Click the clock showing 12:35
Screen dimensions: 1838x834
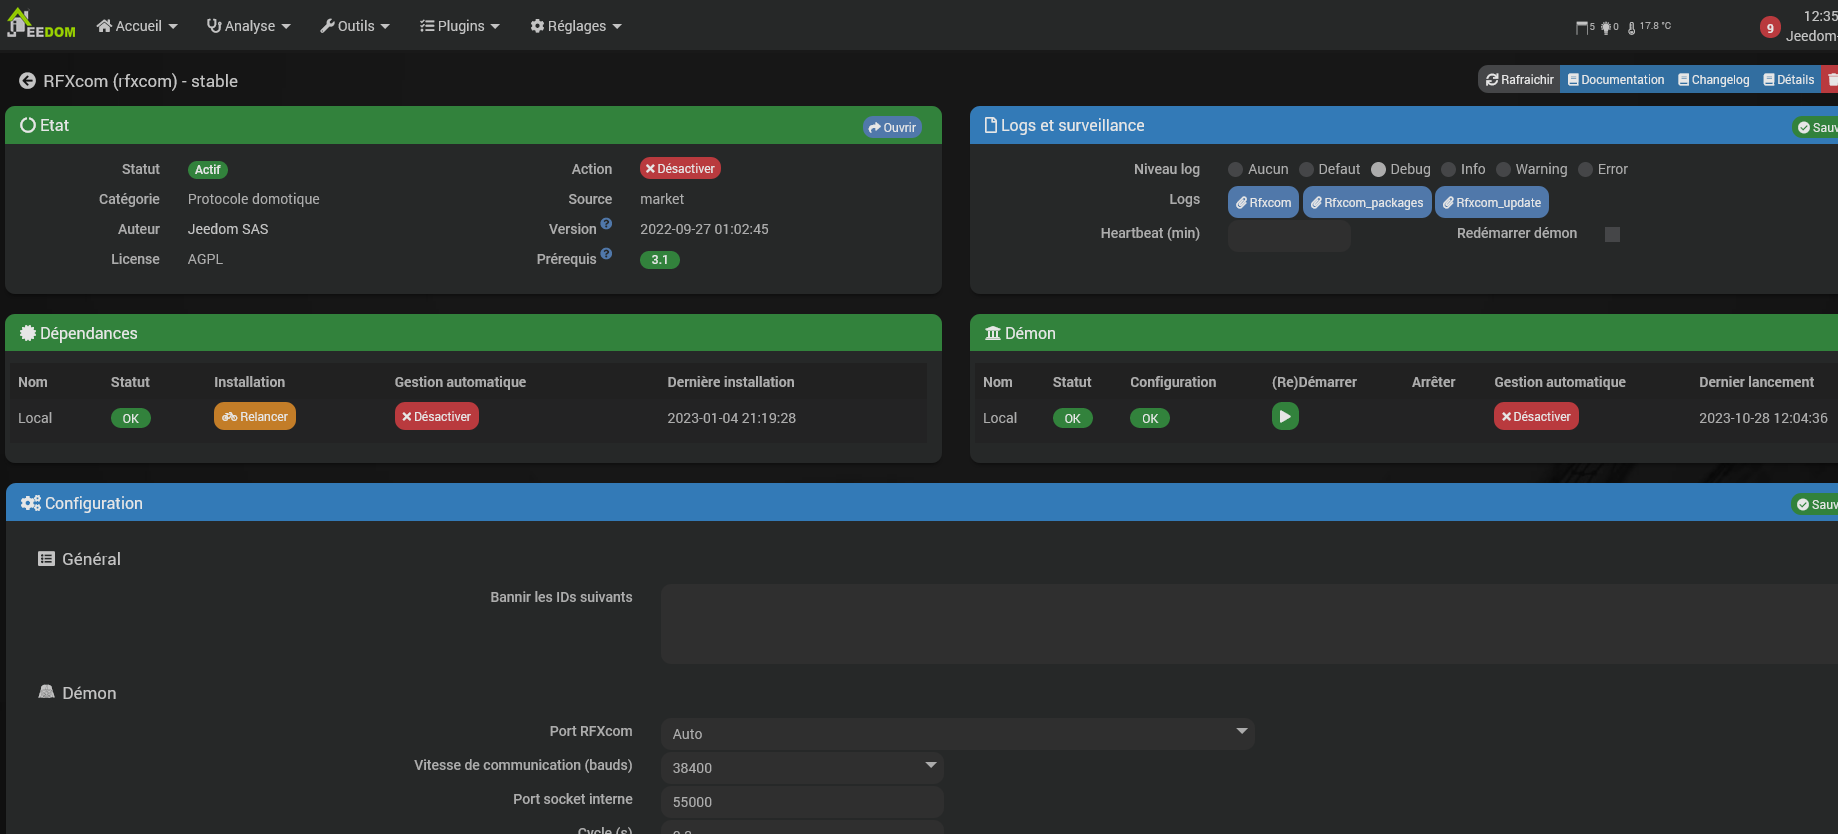click(1820, 16)
